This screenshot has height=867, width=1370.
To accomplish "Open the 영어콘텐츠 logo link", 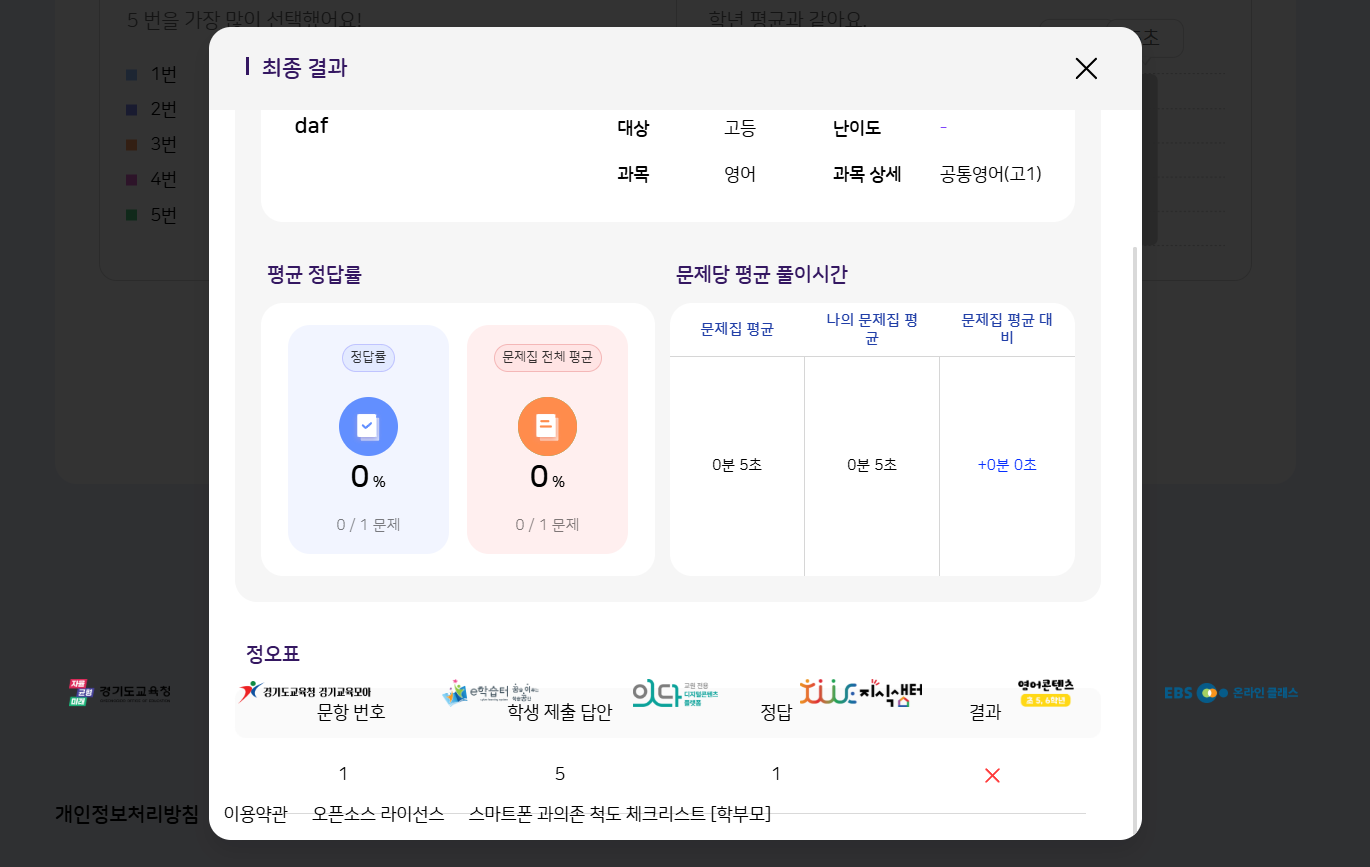I will click(x=1045, y=692).
